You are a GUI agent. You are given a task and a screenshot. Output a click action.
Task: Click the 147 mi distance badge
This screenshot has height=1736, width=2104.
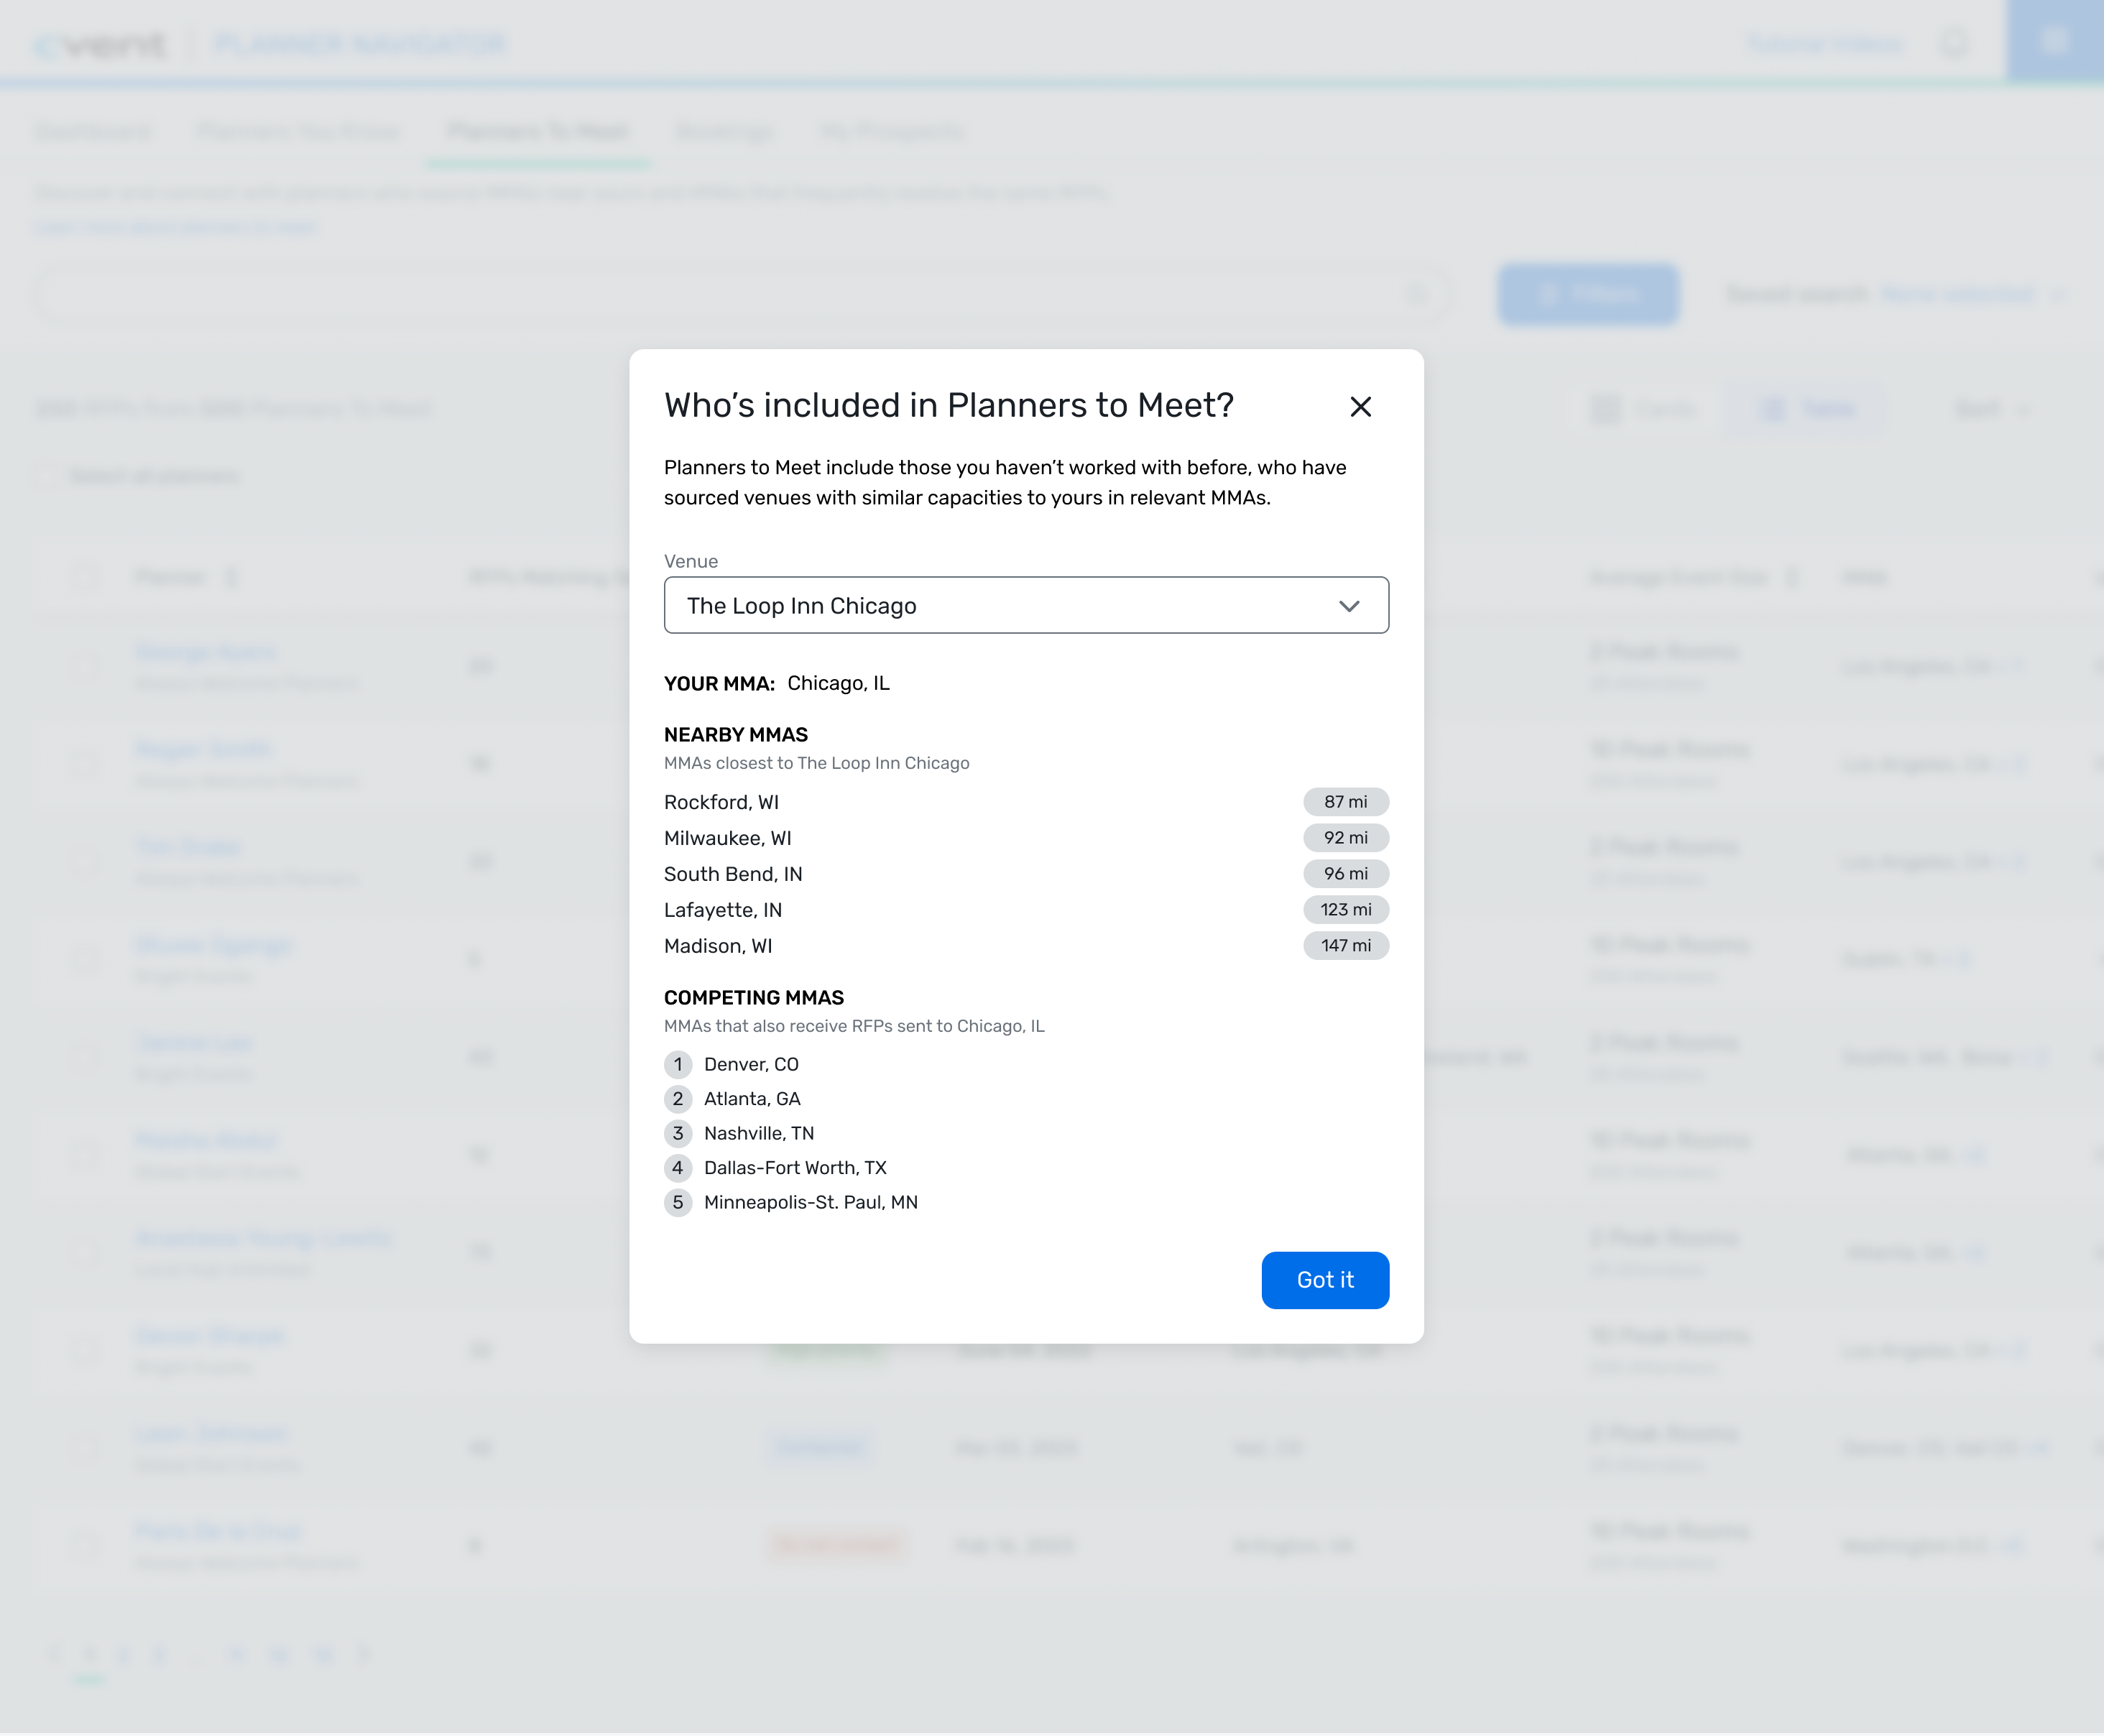click(1346, 946)
